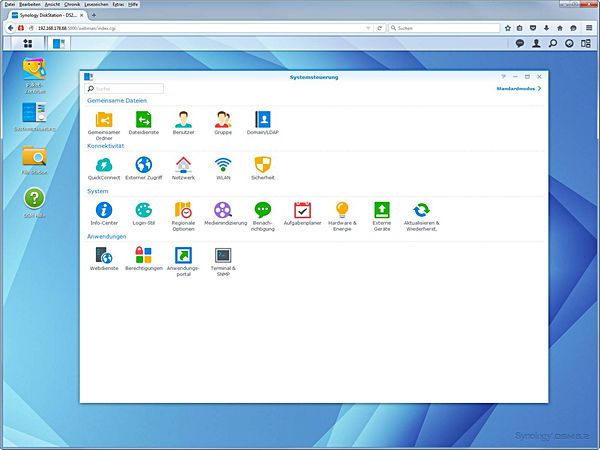Open DSM notifications speech bubble
Screen dimensions: 600x450
pos(520,43)
